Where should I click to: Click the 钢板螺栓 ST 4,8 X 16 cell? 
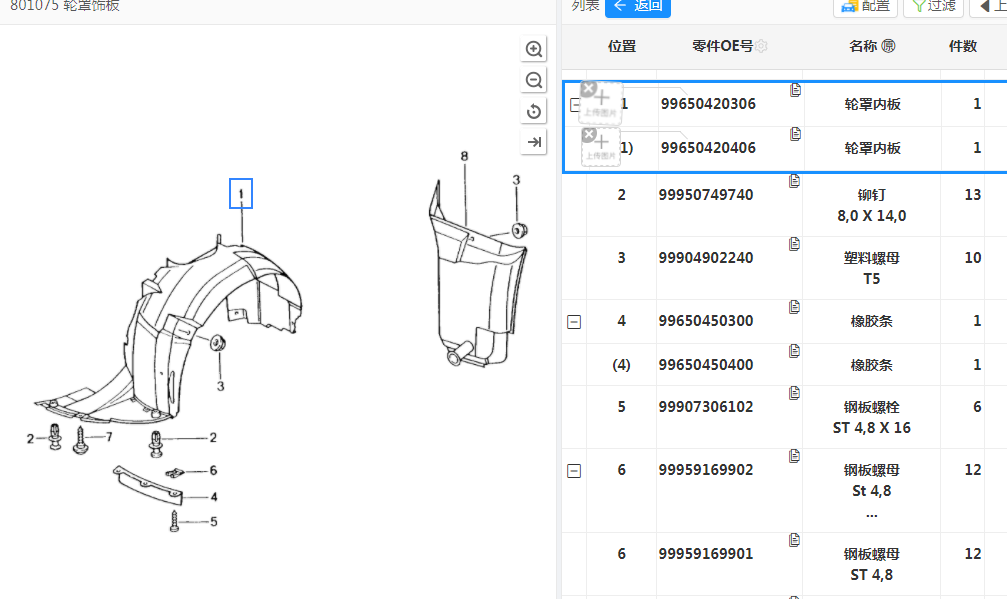click(871, 417)
